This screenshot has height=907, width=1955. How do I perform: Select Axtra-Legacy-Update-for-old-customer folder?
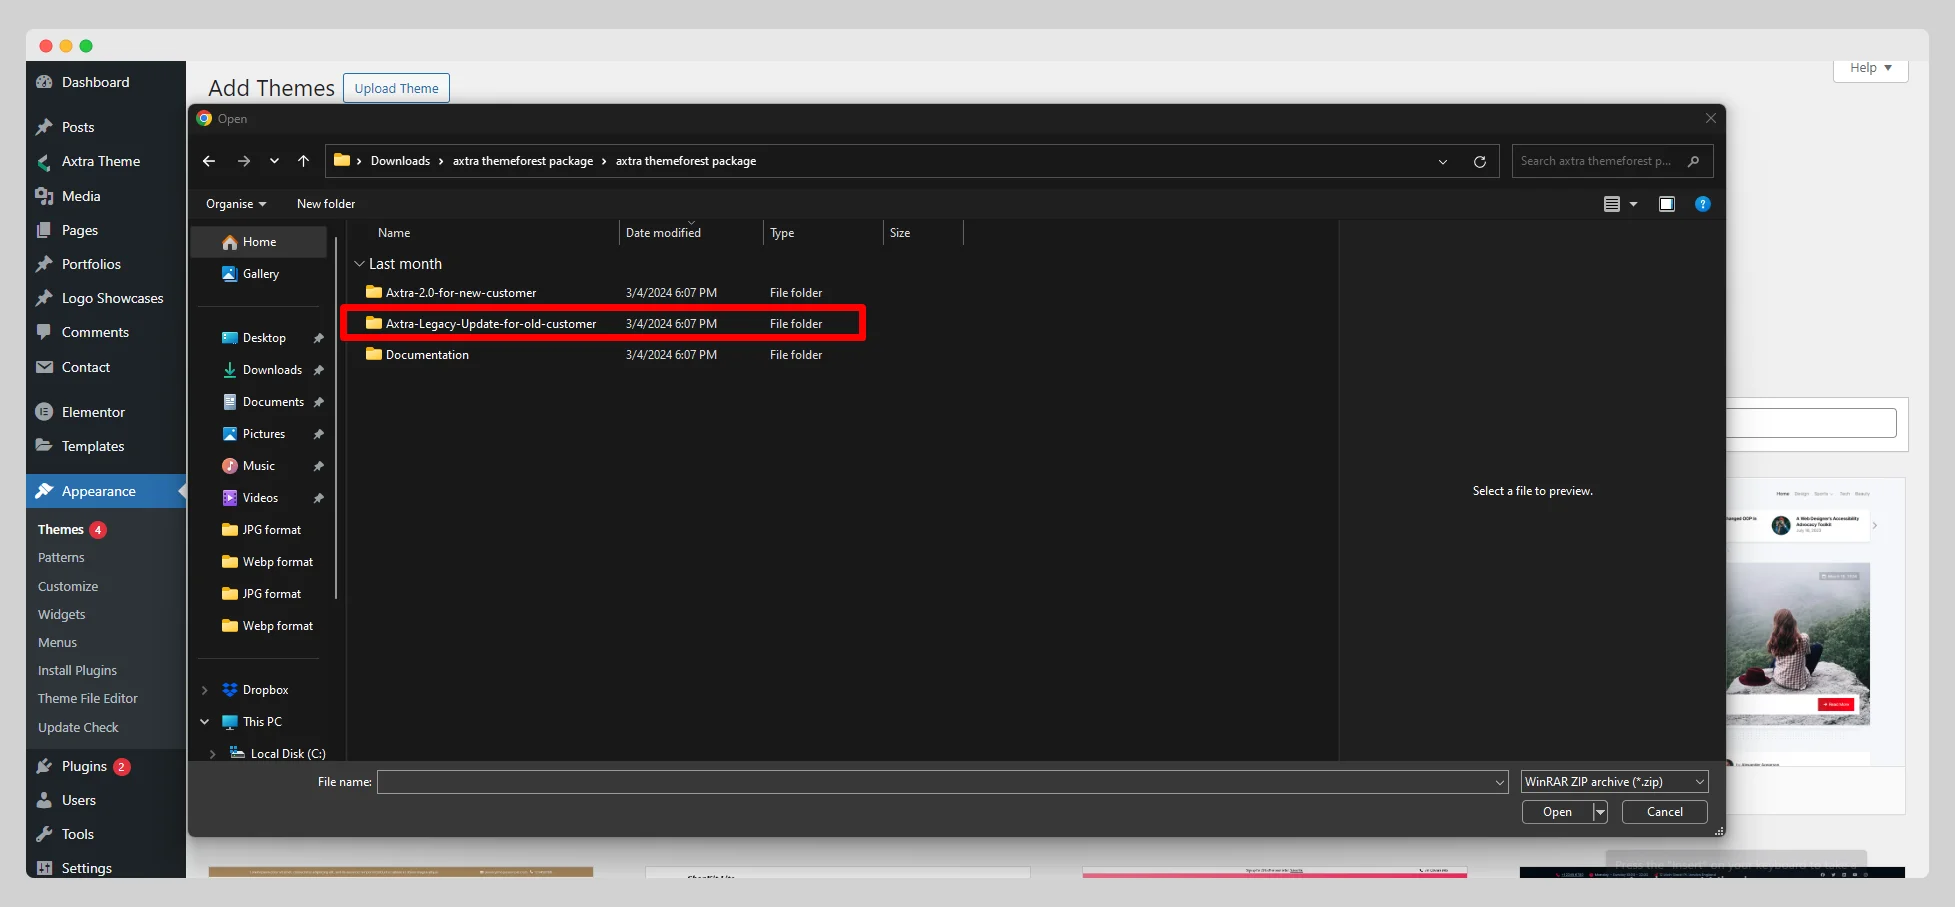click(491, 324)
